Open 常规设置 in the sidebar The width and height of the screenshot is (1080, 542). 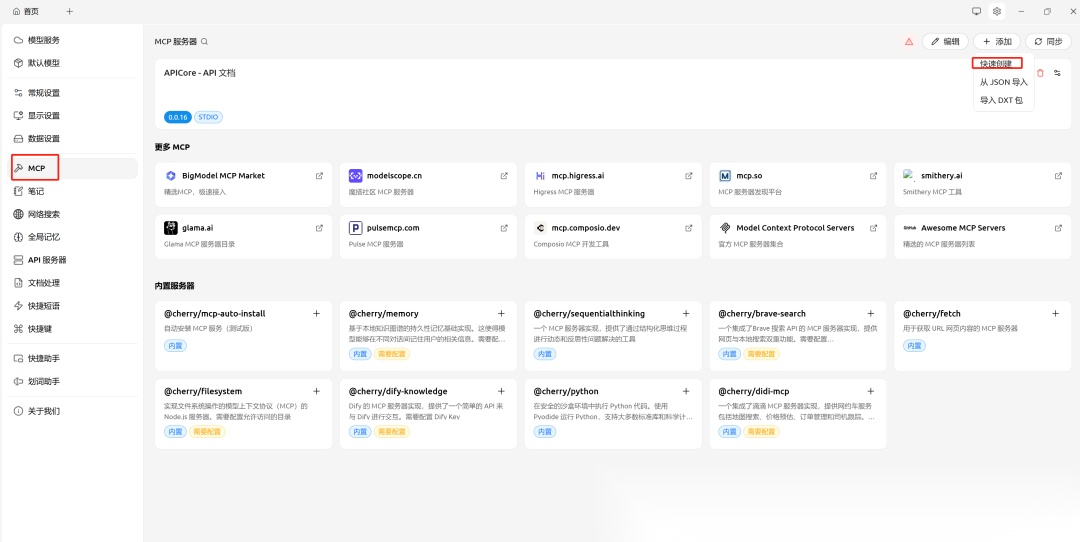pos(73,93)
